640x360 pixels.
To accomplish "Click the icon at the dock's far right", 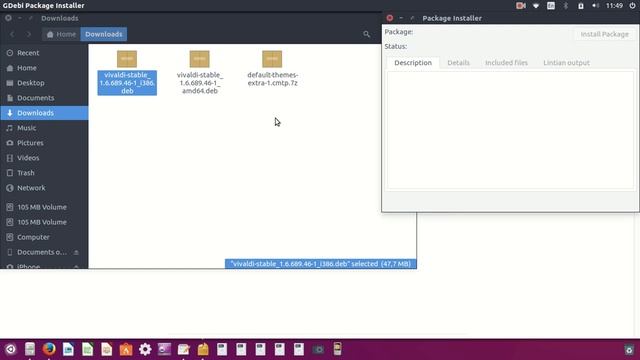I will (x=629, y=350).
